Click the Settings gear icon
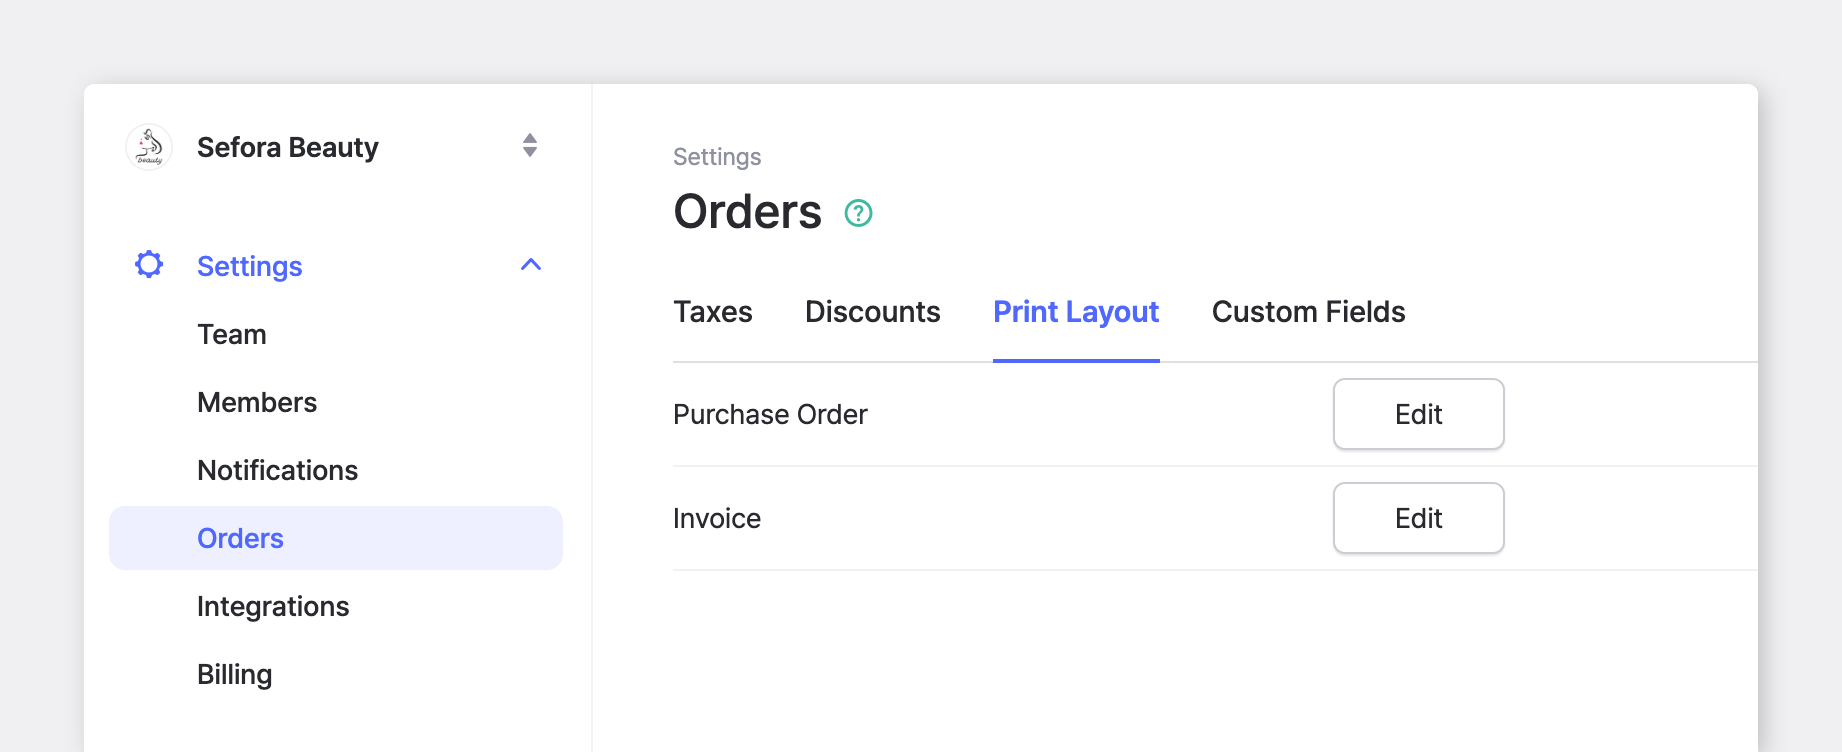The height and width of the screenshot is (752, 1842). 149,265
